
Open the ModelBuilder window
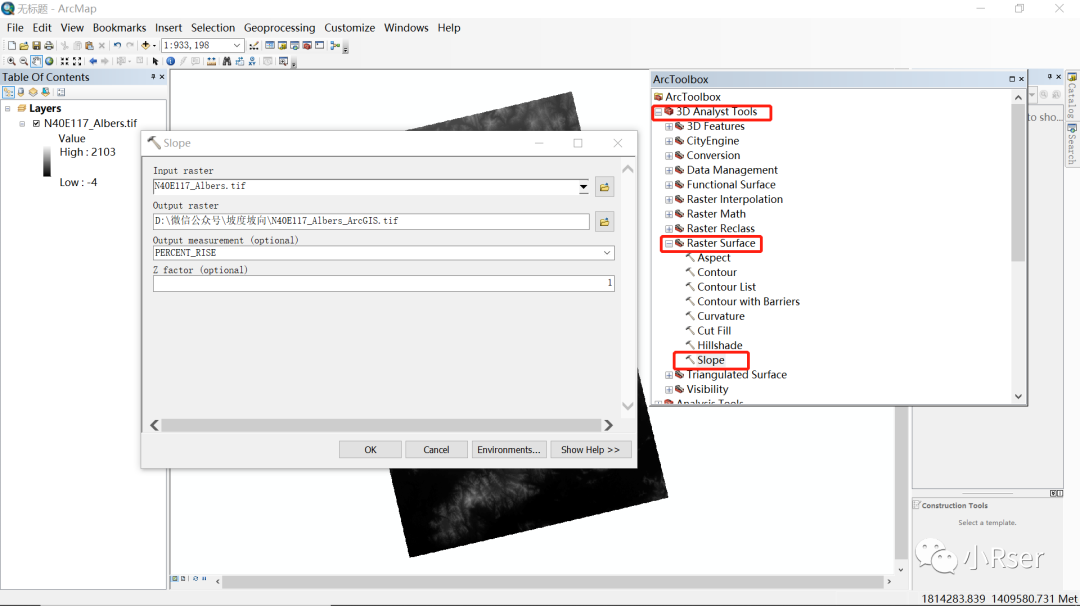[x=335, y=45]
